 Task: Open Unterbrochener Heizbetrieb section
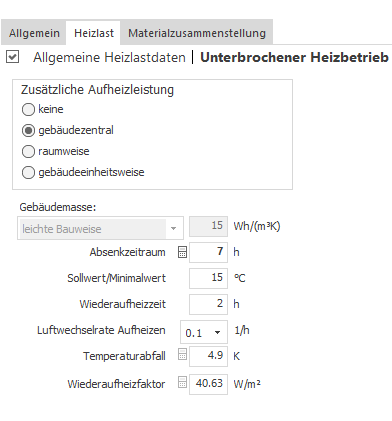point(294,57)
